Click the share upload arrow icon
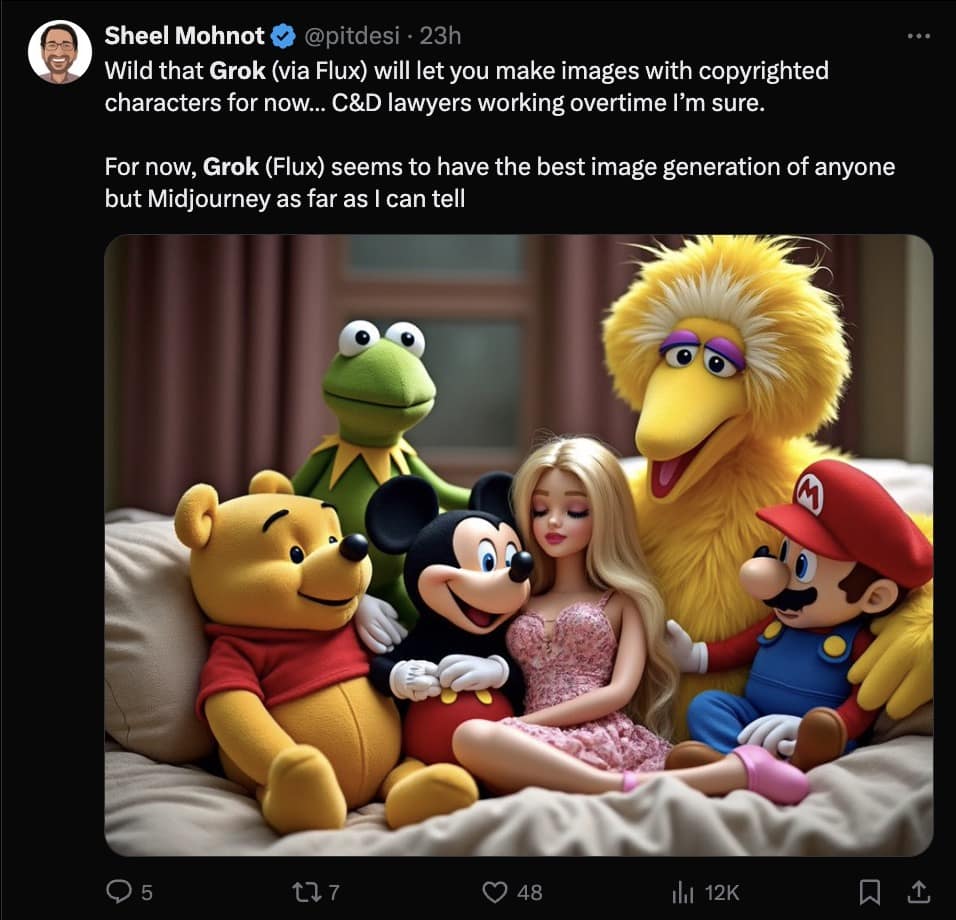 coord(917,889)
